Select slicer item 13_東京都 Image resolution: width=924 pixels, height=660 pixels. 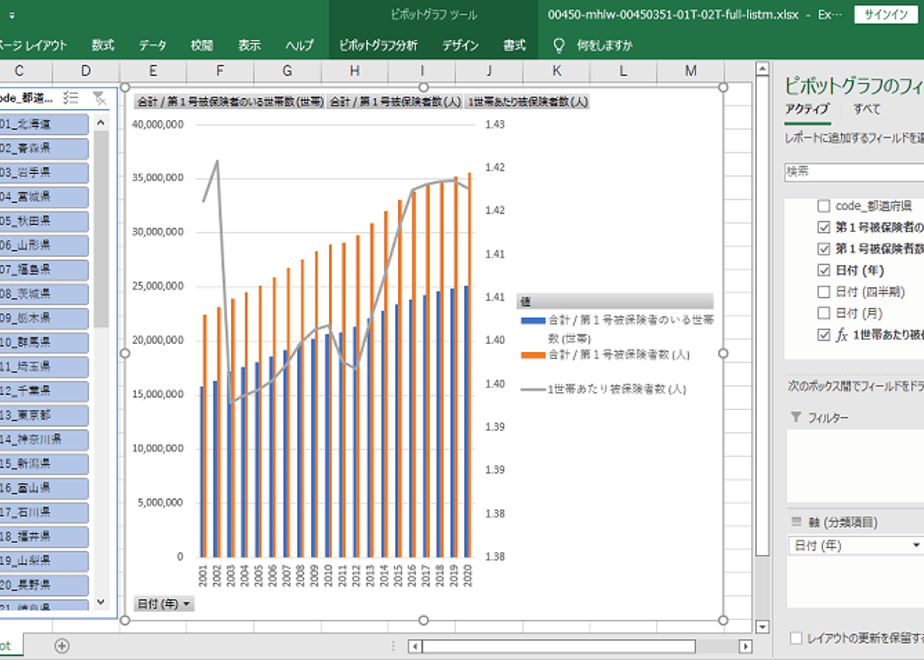click(44, 415)
